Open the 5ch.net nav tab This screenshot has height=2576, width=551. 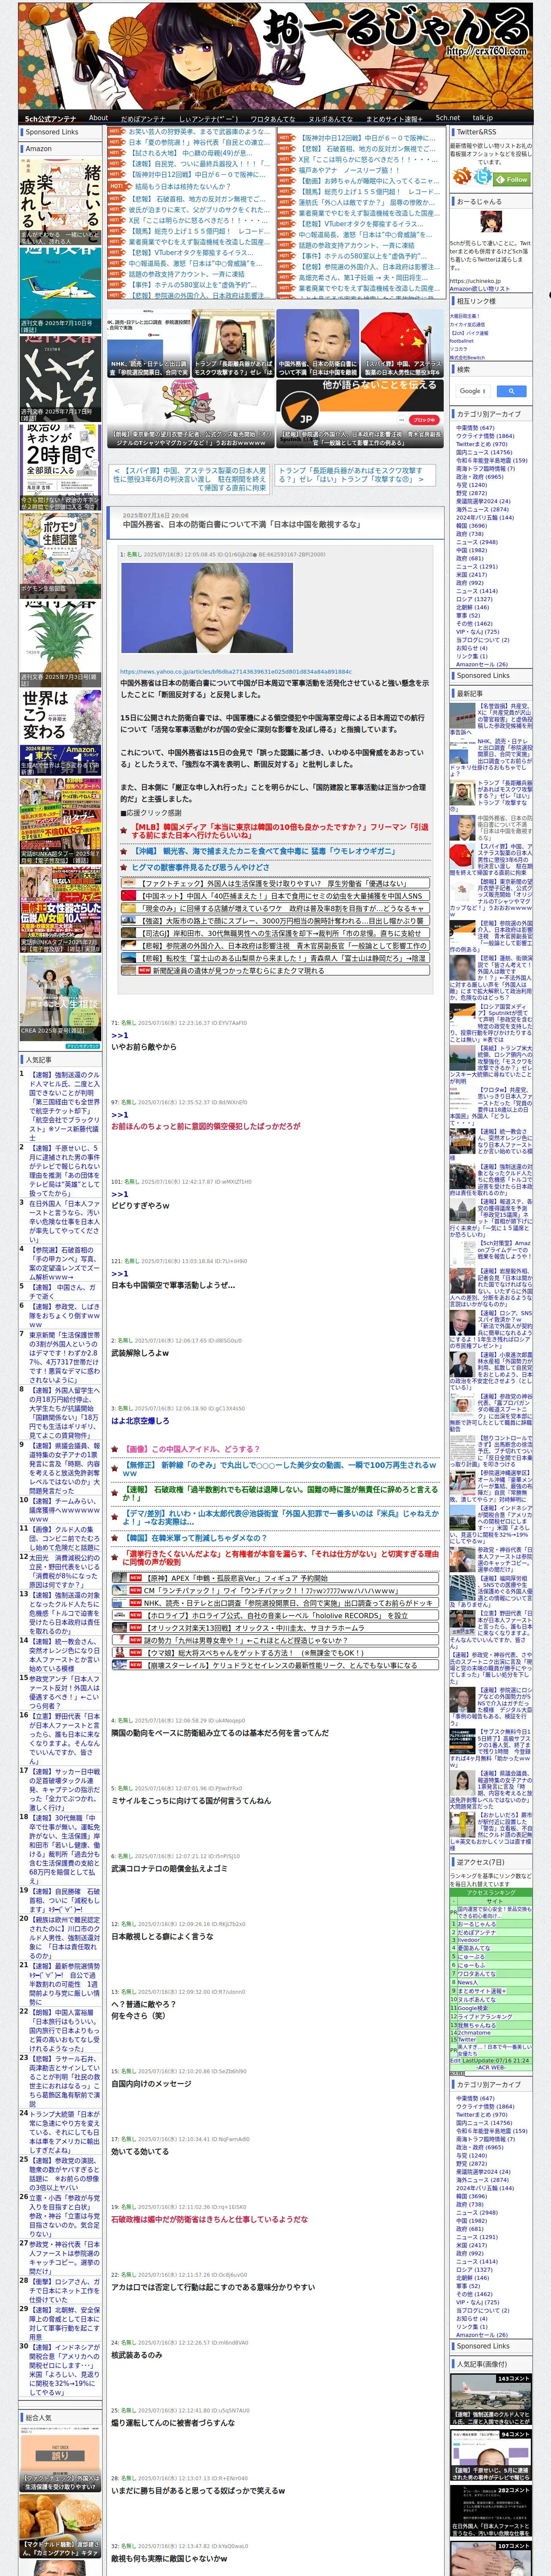pyautogui.click(x=447, y=118)
